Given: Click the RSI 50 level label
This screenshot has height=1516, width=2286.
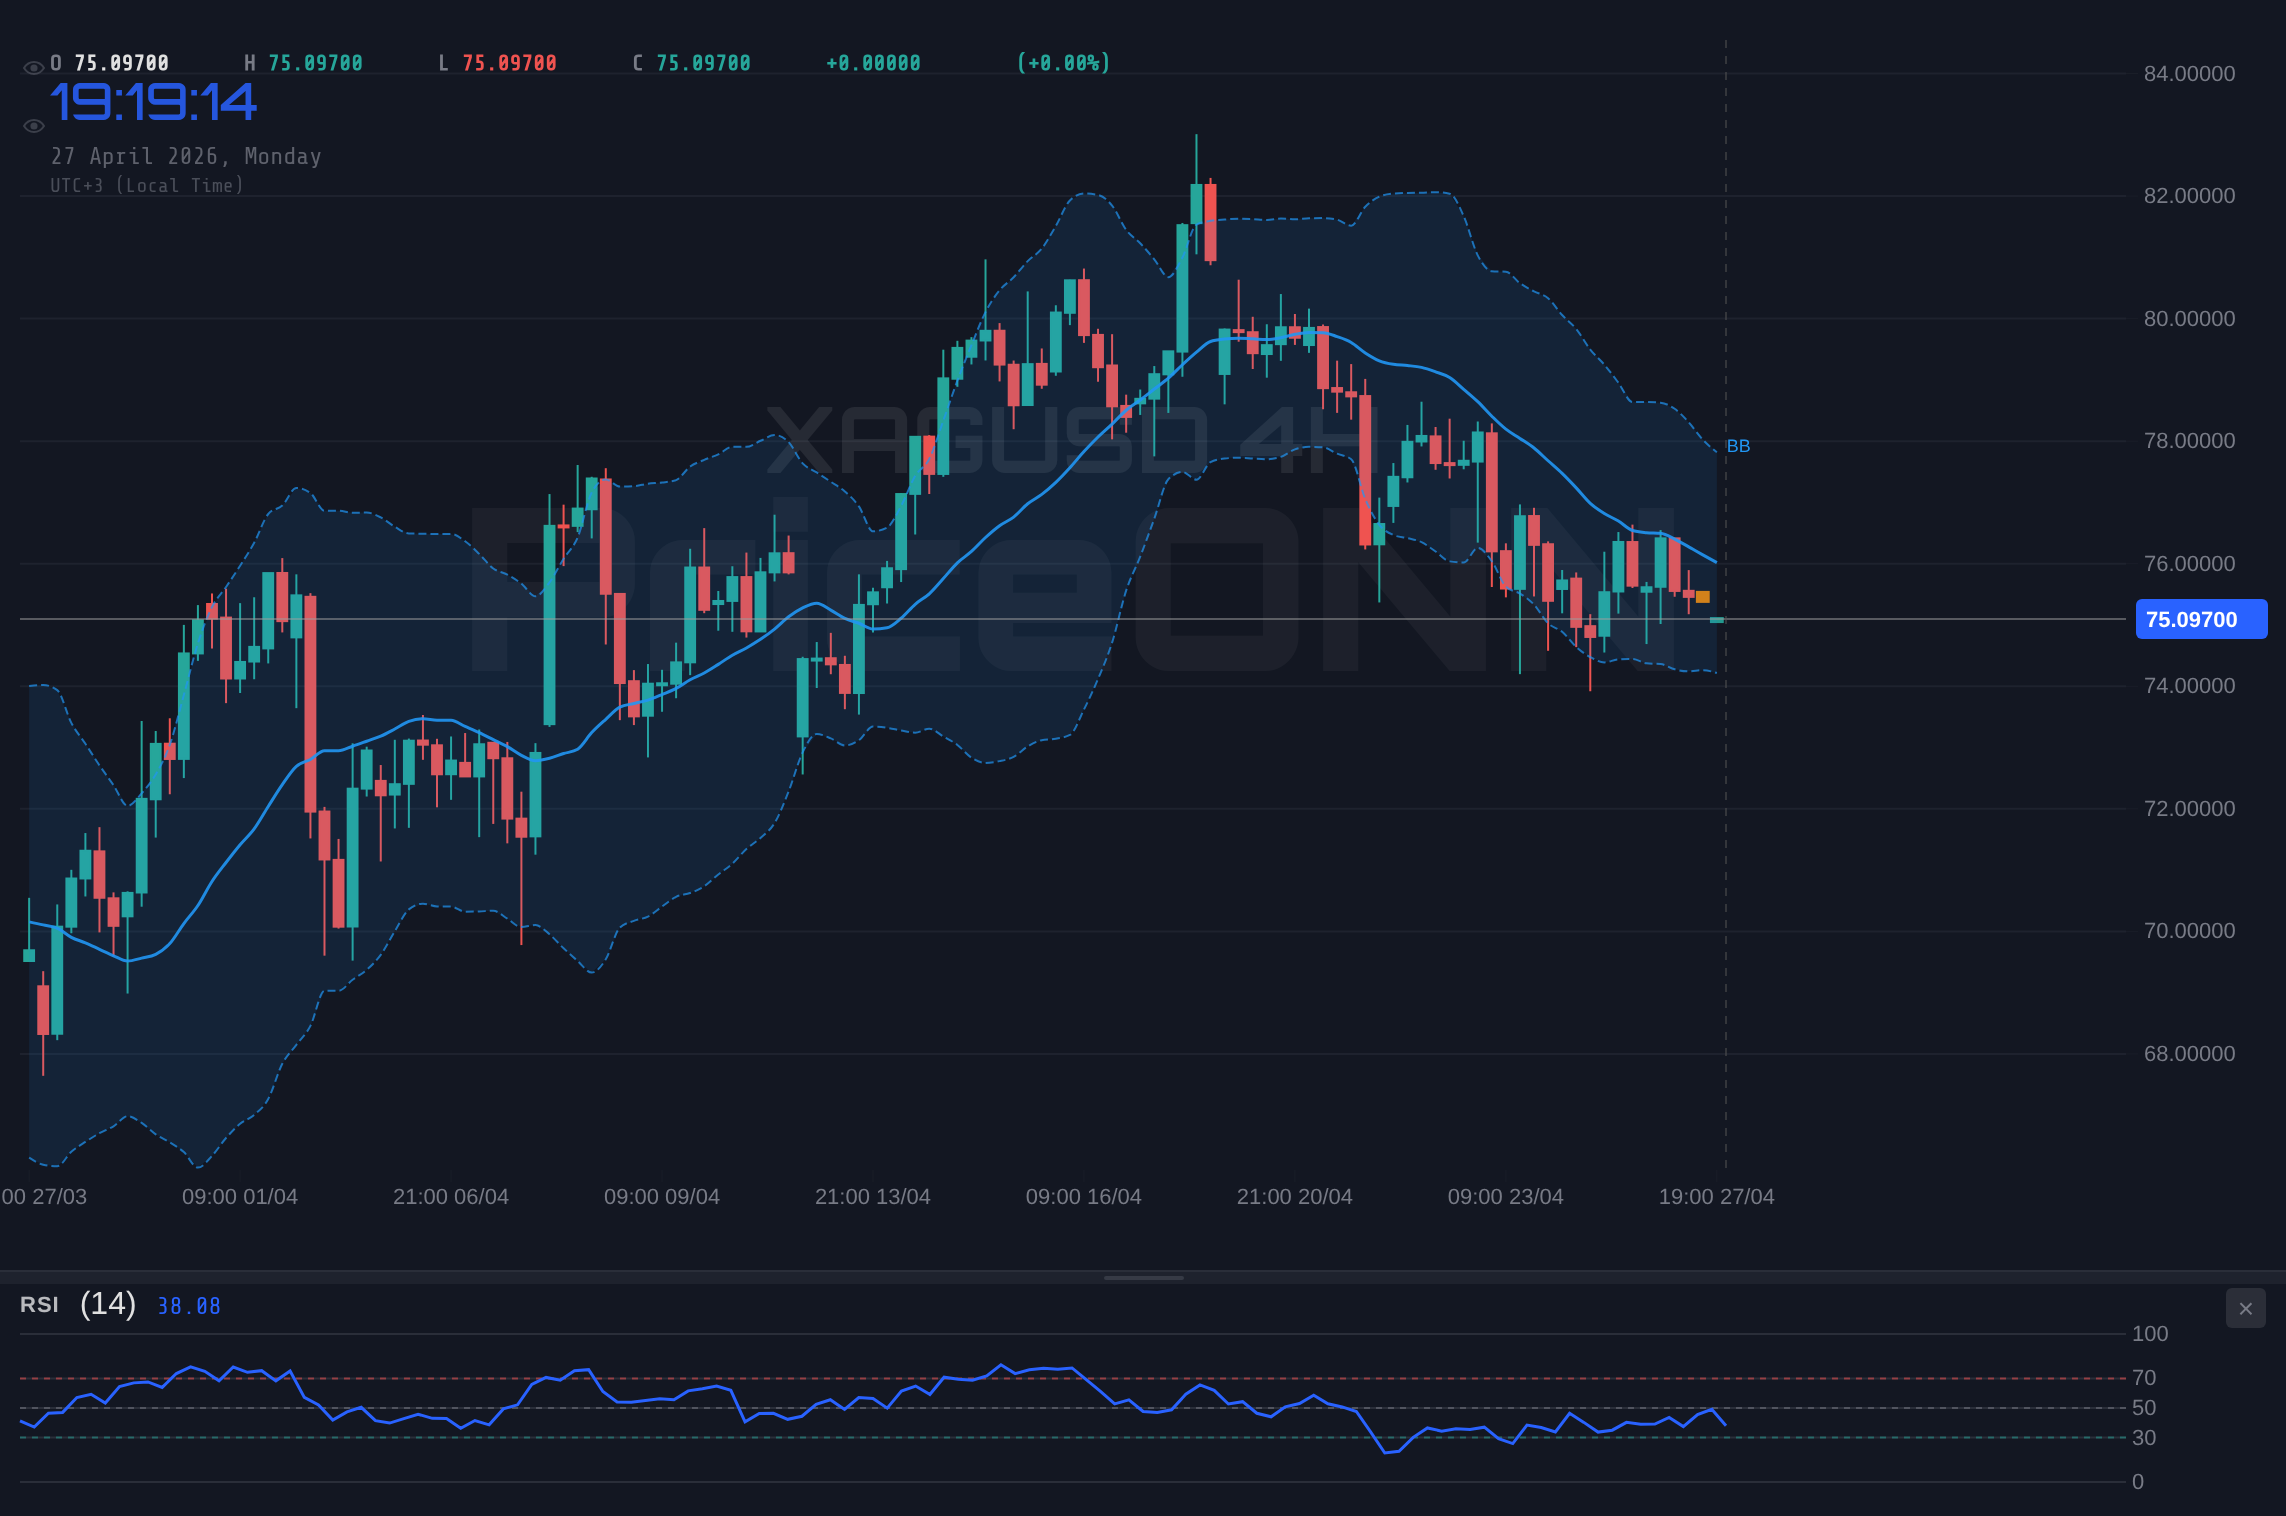Looking at the screenshot, I should 2144,1408.
